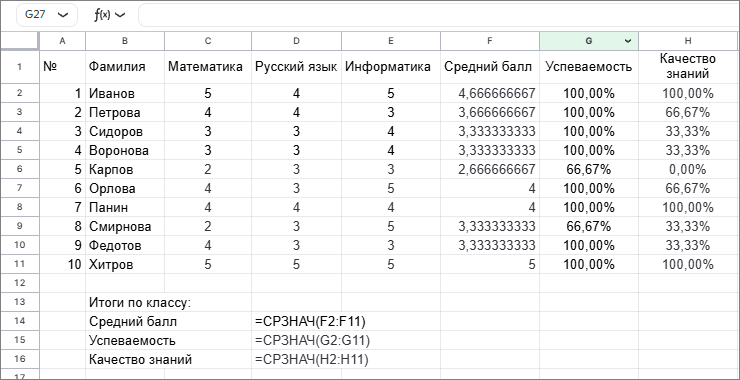Select Хитров's Русский язык grade 5
This screenshot has width=740, height=380.
tap(296, 264)
